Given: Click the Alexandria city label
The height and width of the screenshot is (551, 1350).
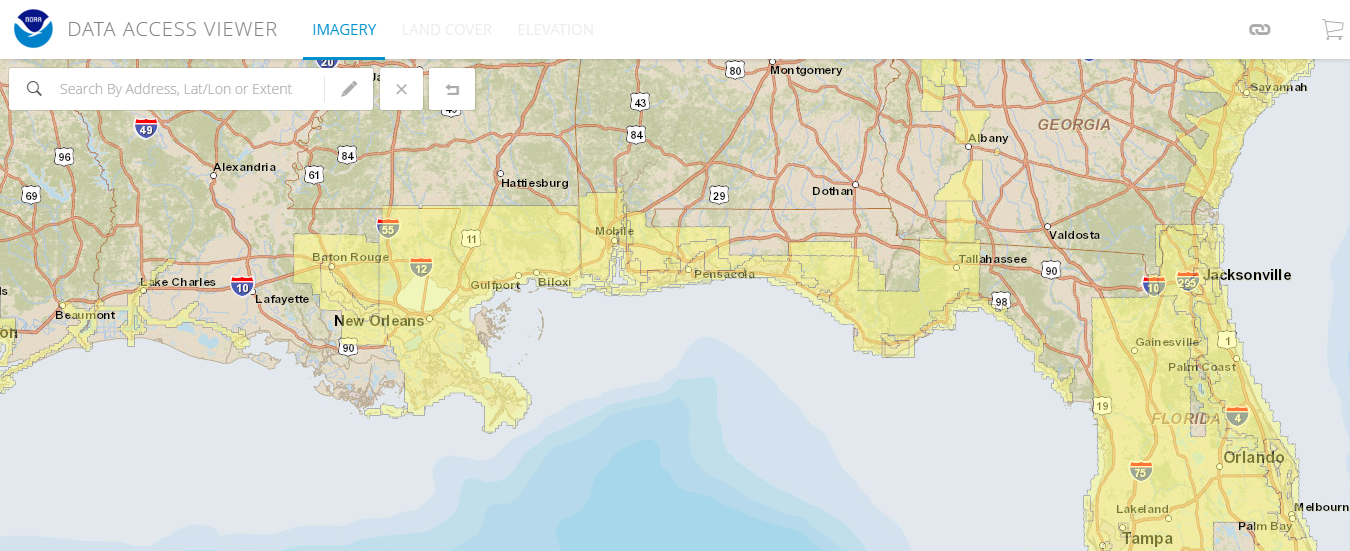Looking at the screenshot, I should [245, 167].
